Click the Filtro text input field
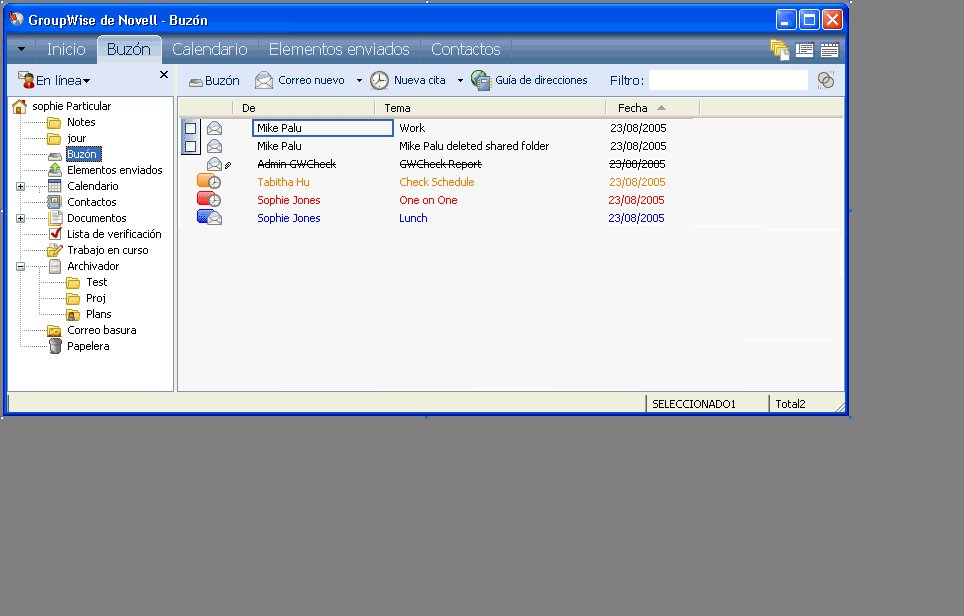 (728, 80)
